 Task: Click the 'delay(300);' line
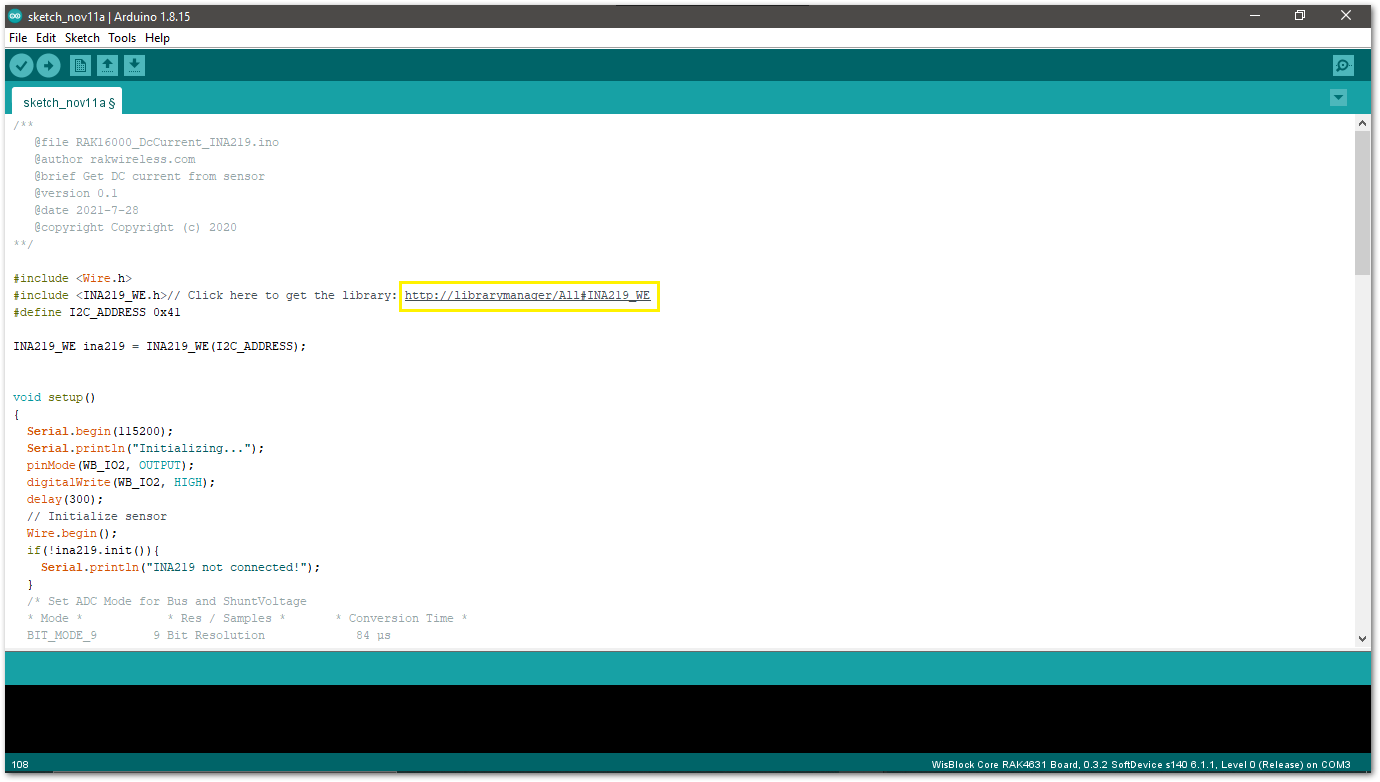click(x=65, y=499)
